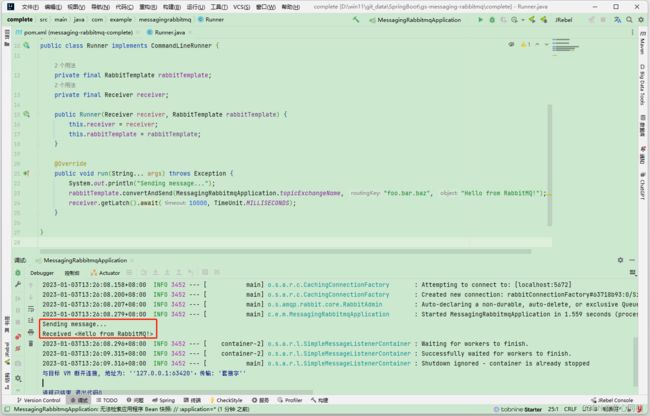Image resolution: width=650 pixels, height=416 pixels.
Task: Switch to pom.xml editor tab
Action: (78, 32)
